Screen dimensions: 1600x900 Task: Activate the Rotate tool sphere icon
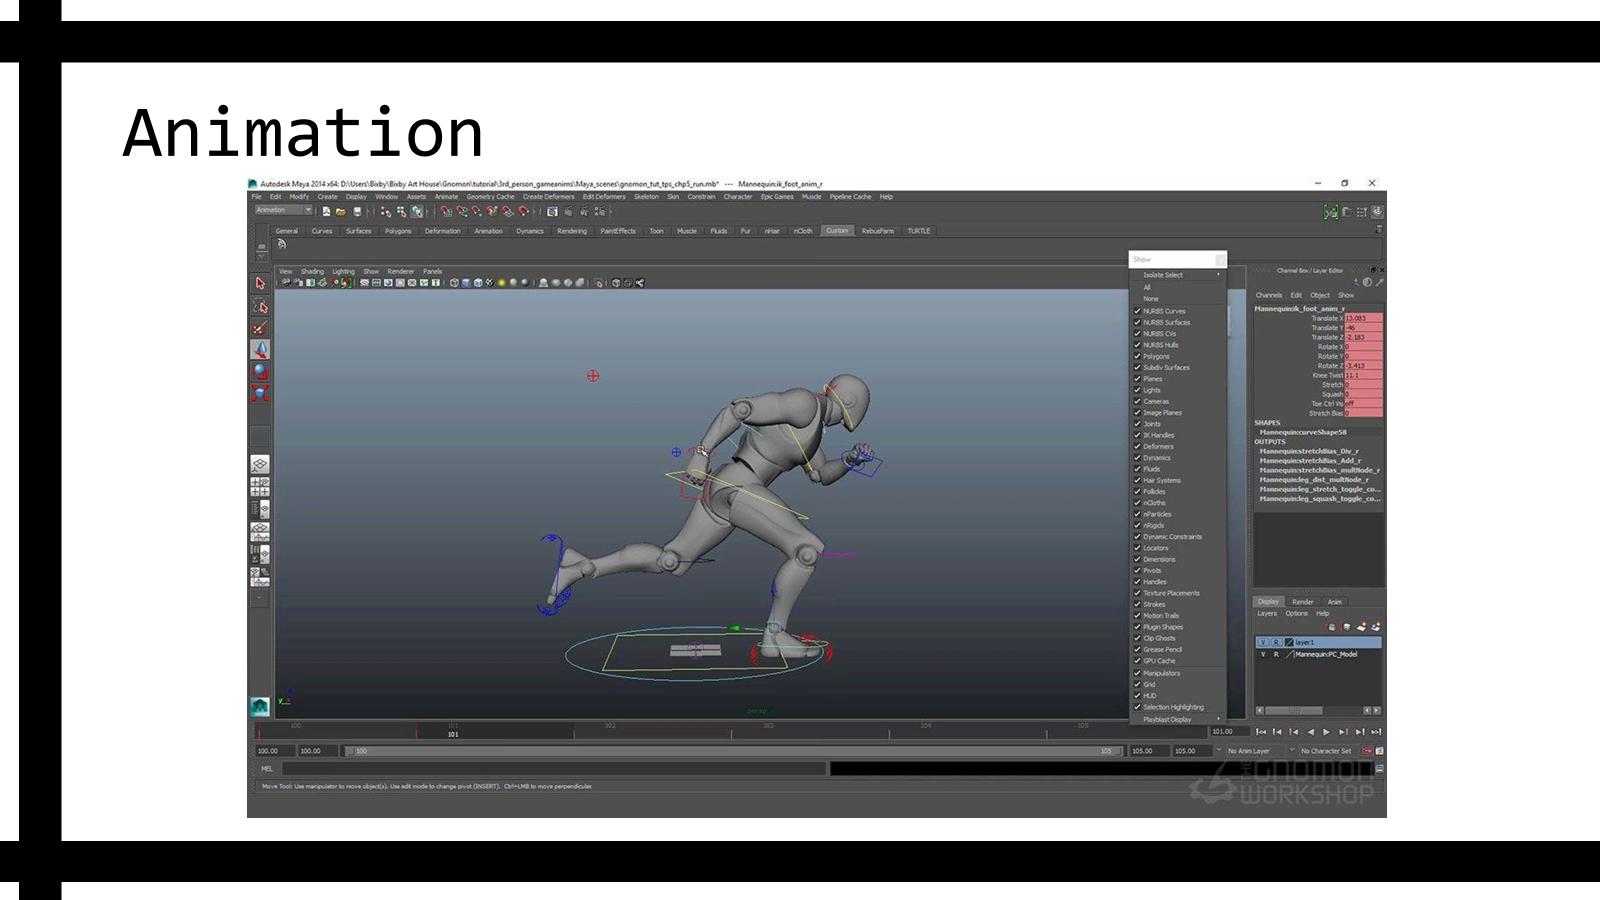coord(260,371)
